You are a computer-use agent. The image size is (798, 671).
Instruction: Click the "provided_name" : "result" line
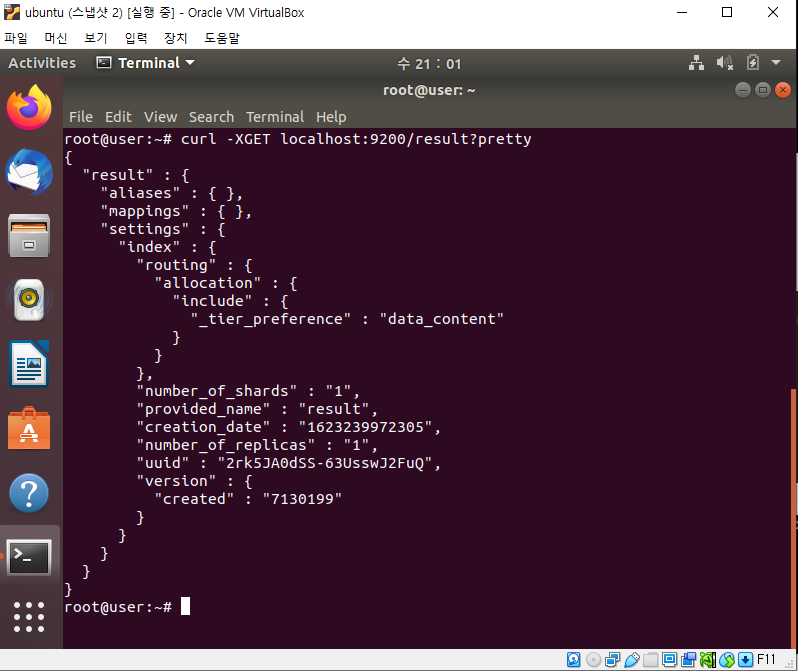(256, 409)
